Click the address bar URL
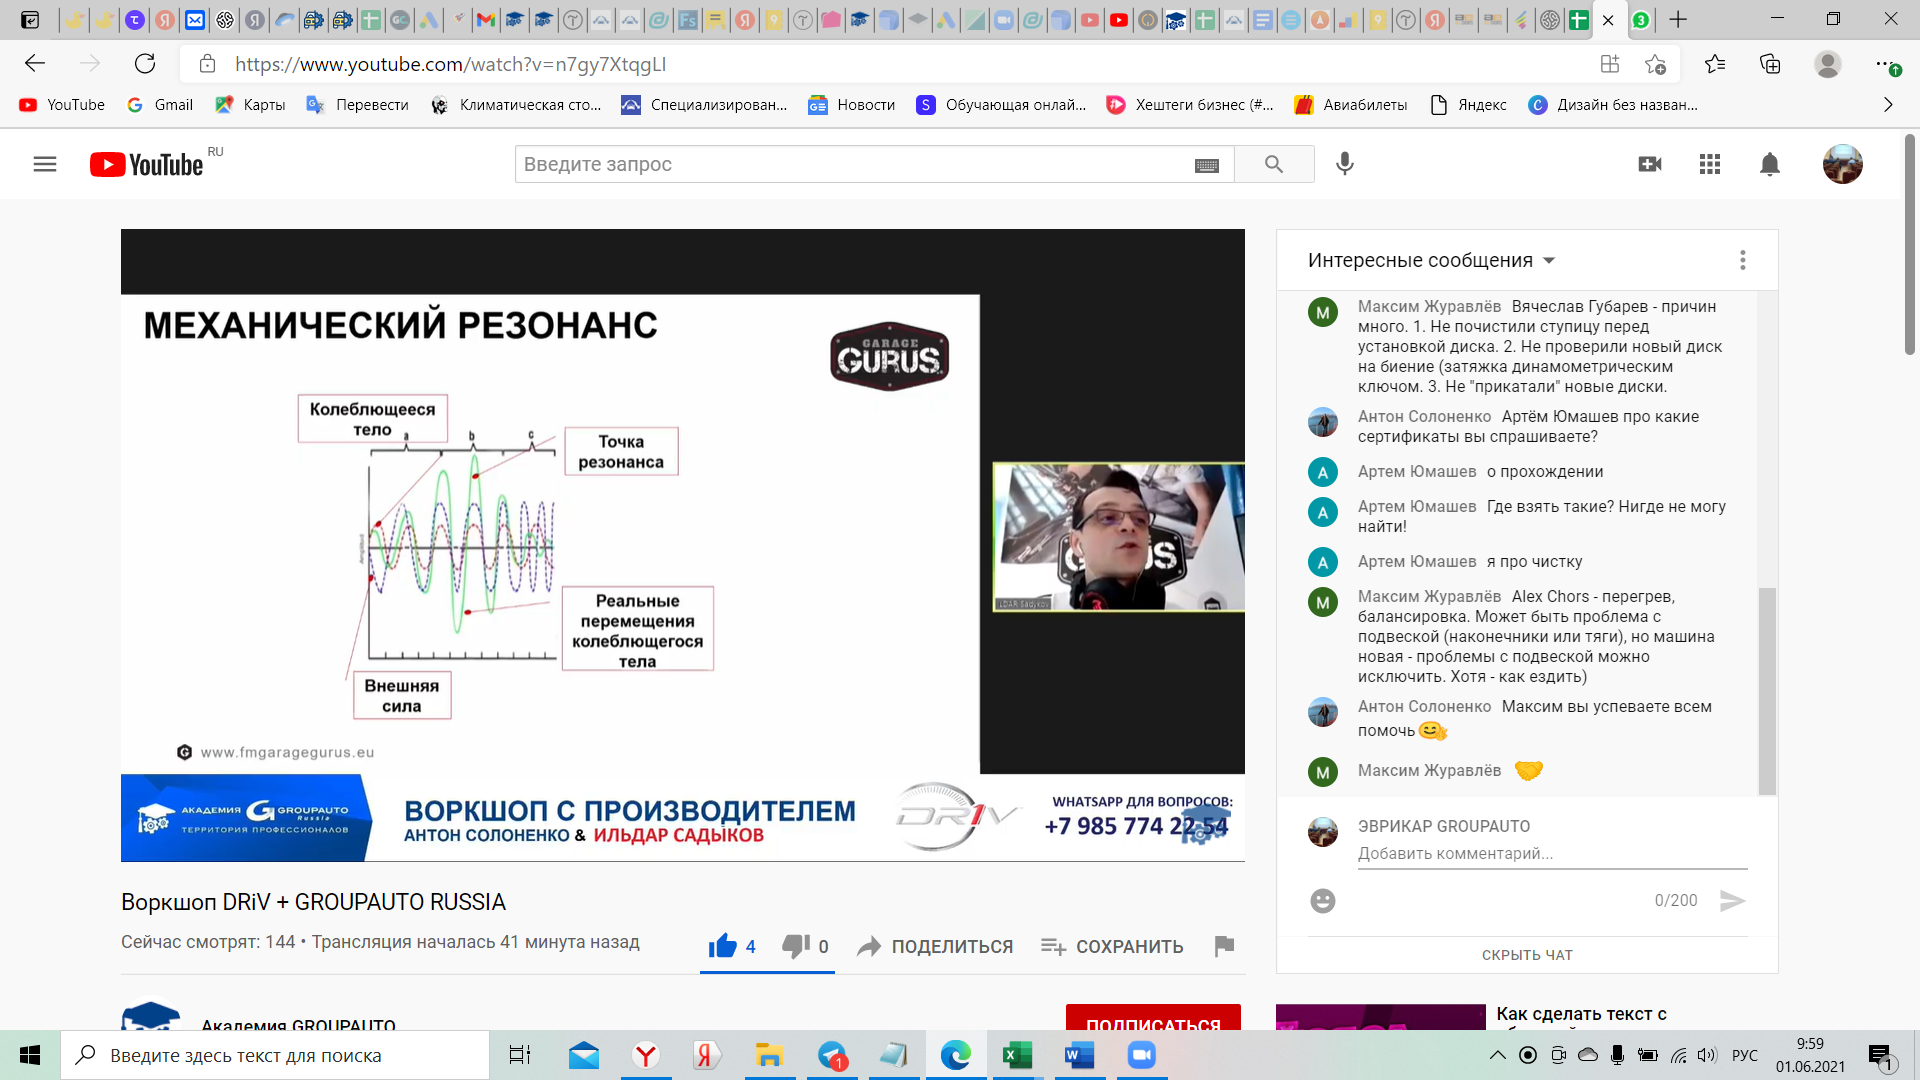Image resolution: width=1920 pixels, height=1080 pixels. pyautogui.click(x=450, y=64)
